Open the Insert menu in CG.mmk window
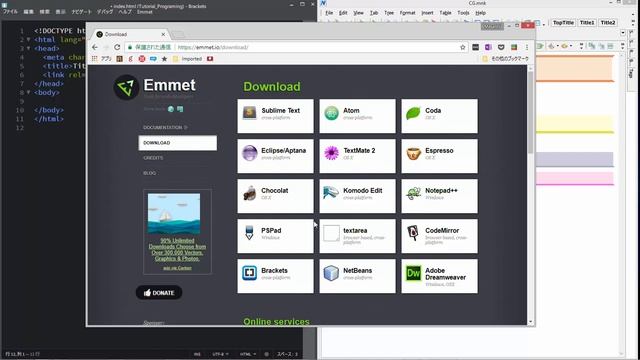The image size is (640, 360). tap(427, 13)
